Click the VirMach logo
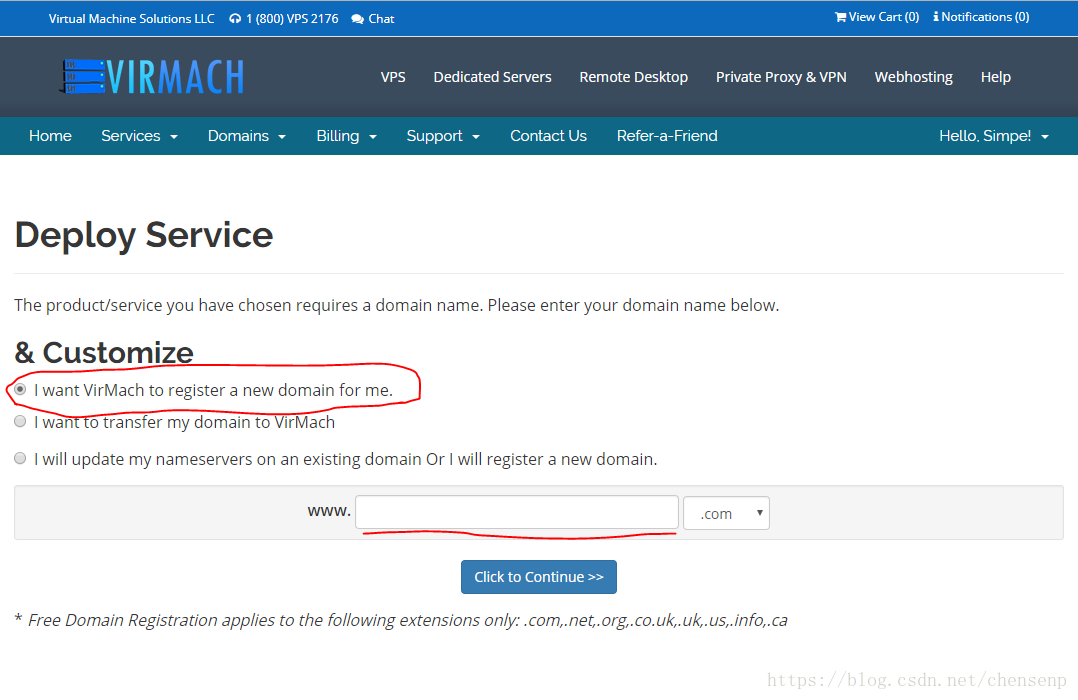 pos(152,76)
